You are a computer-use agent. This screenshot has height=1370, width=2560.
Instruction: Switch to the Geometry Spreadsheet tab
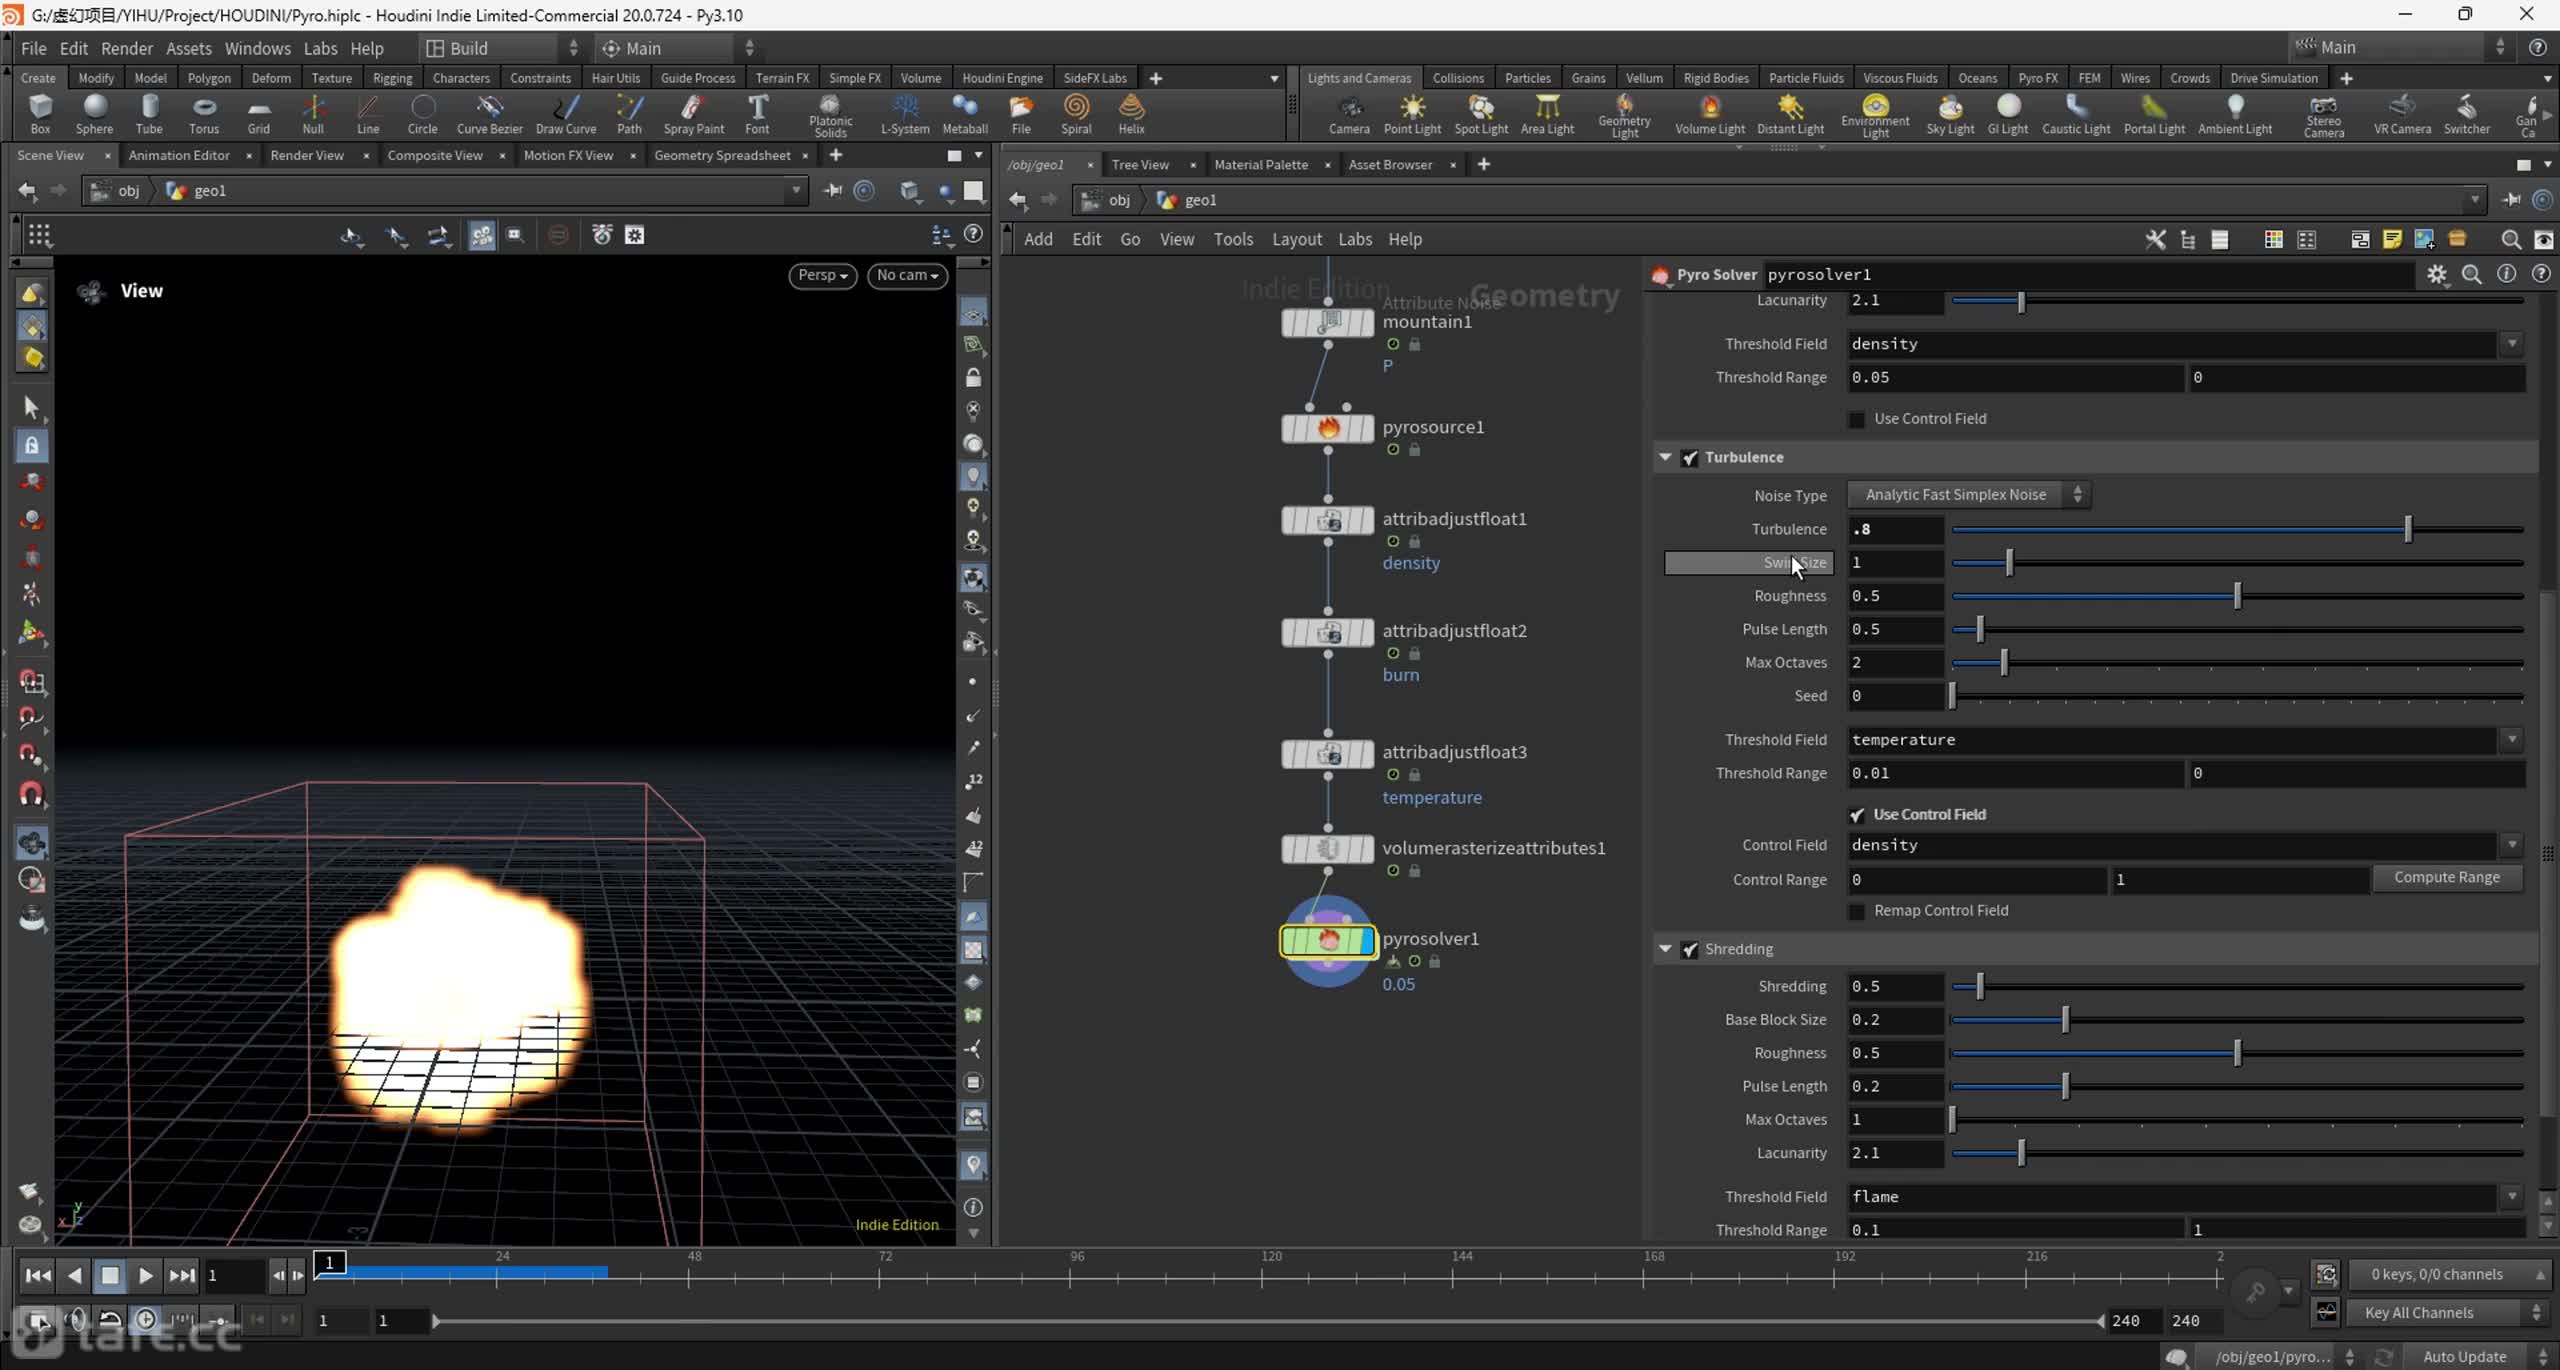click(x=722, y=155)
